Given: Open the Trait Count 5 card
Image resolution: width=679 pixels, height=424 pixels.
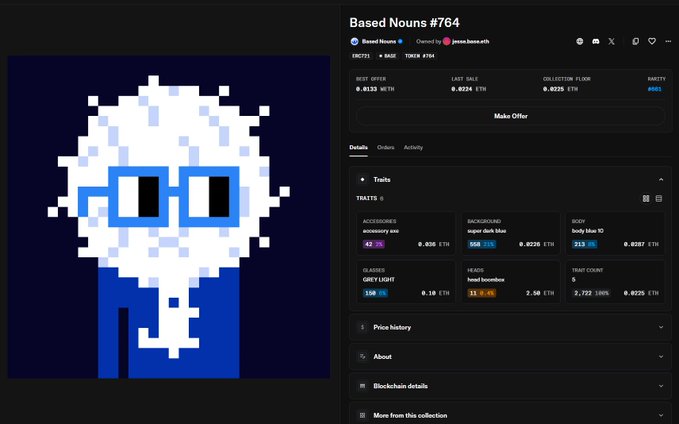Looking at the screenshot, I should click(x=615, y=282).
